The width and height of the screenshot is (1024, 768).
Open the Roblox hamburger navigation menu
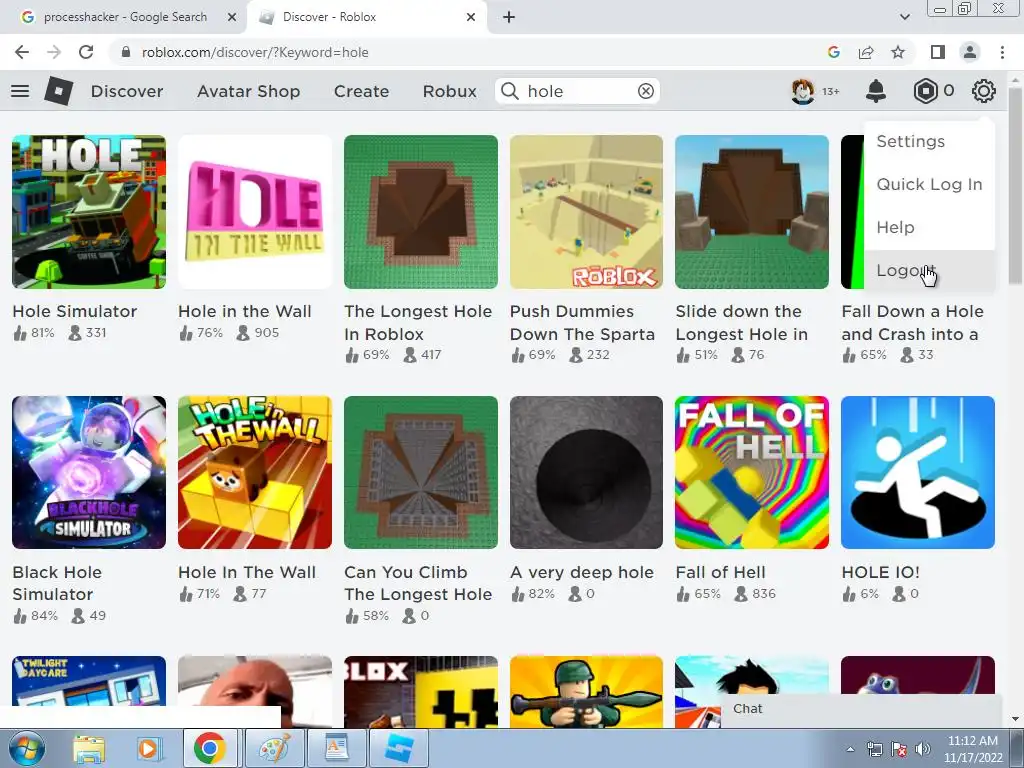20,91
